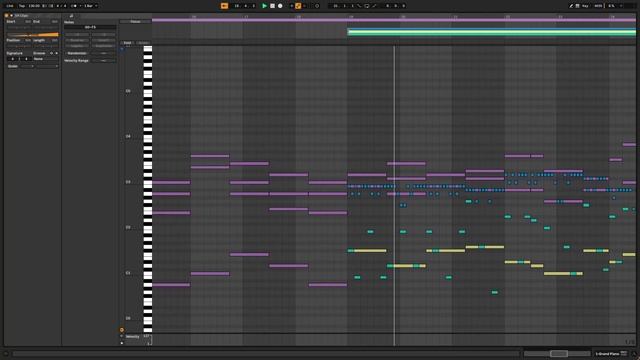
Task: Click the computer MIDI keyboard icon
Action: (x=578, y=6)
